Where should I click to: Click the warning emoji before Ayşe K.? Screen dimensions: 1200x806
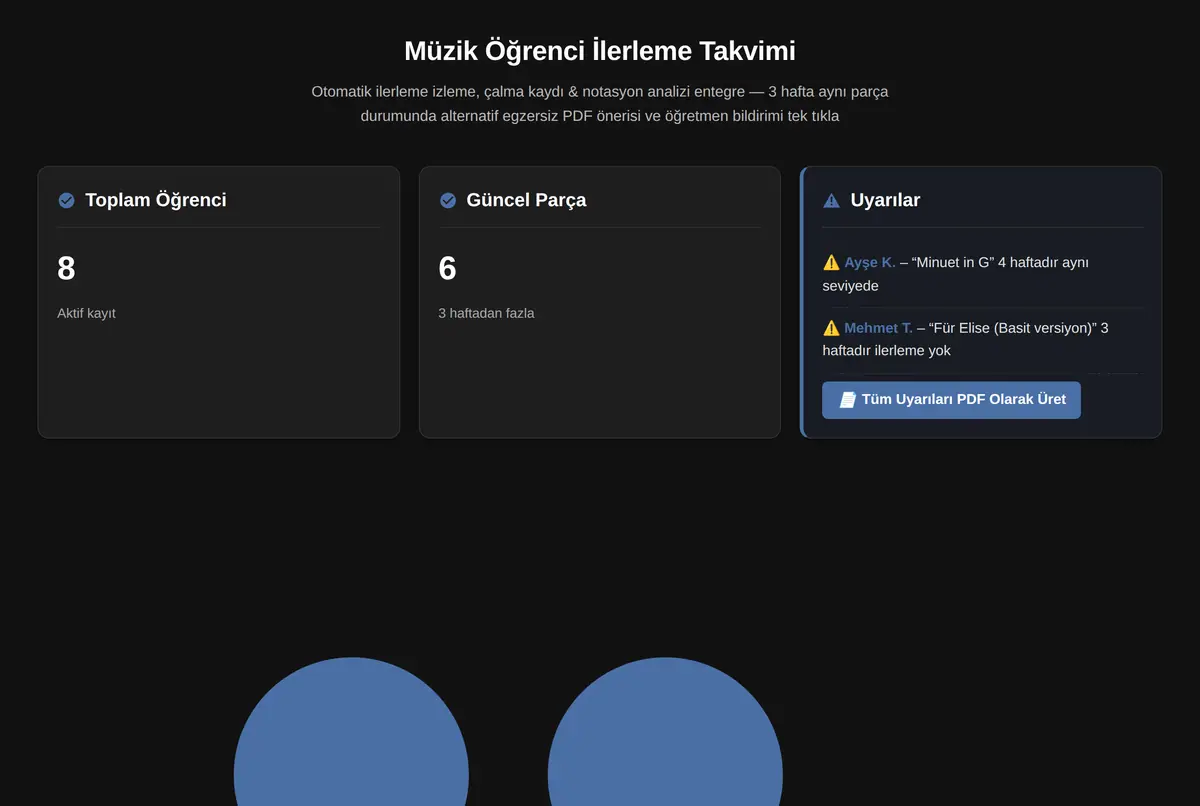click(x=831, y=262)
